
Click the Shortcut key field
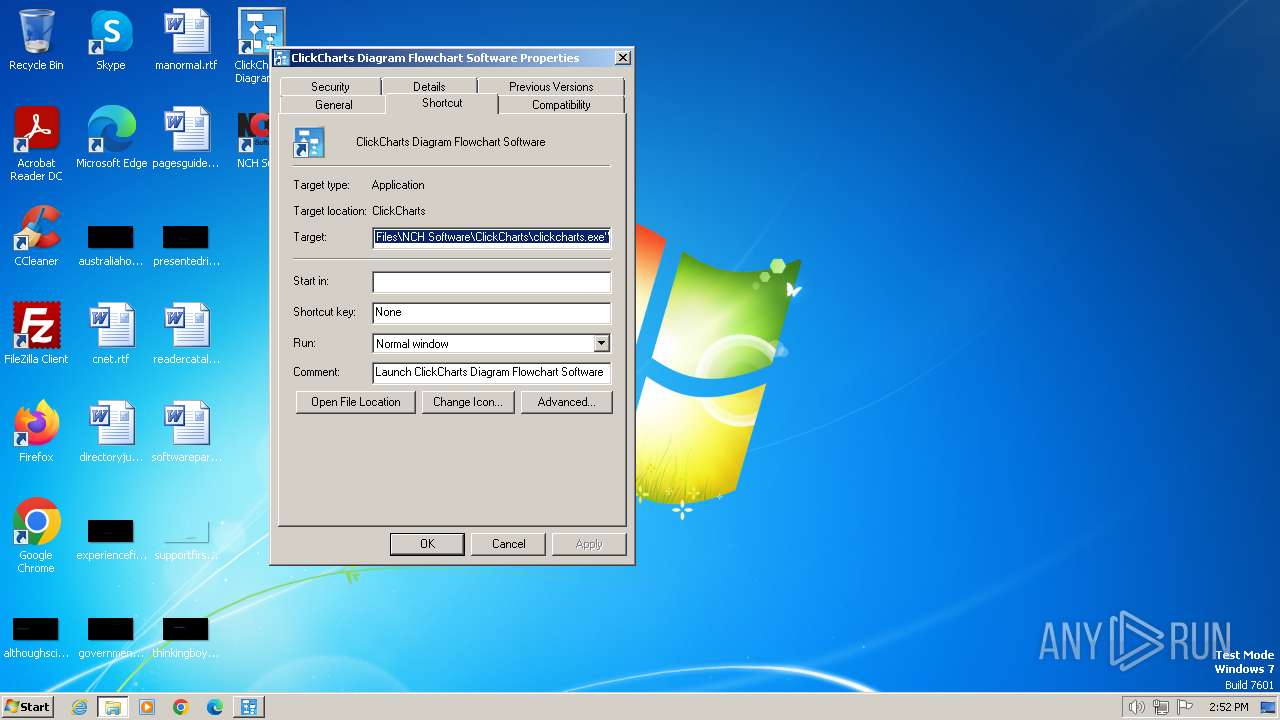tap(491, 313)
